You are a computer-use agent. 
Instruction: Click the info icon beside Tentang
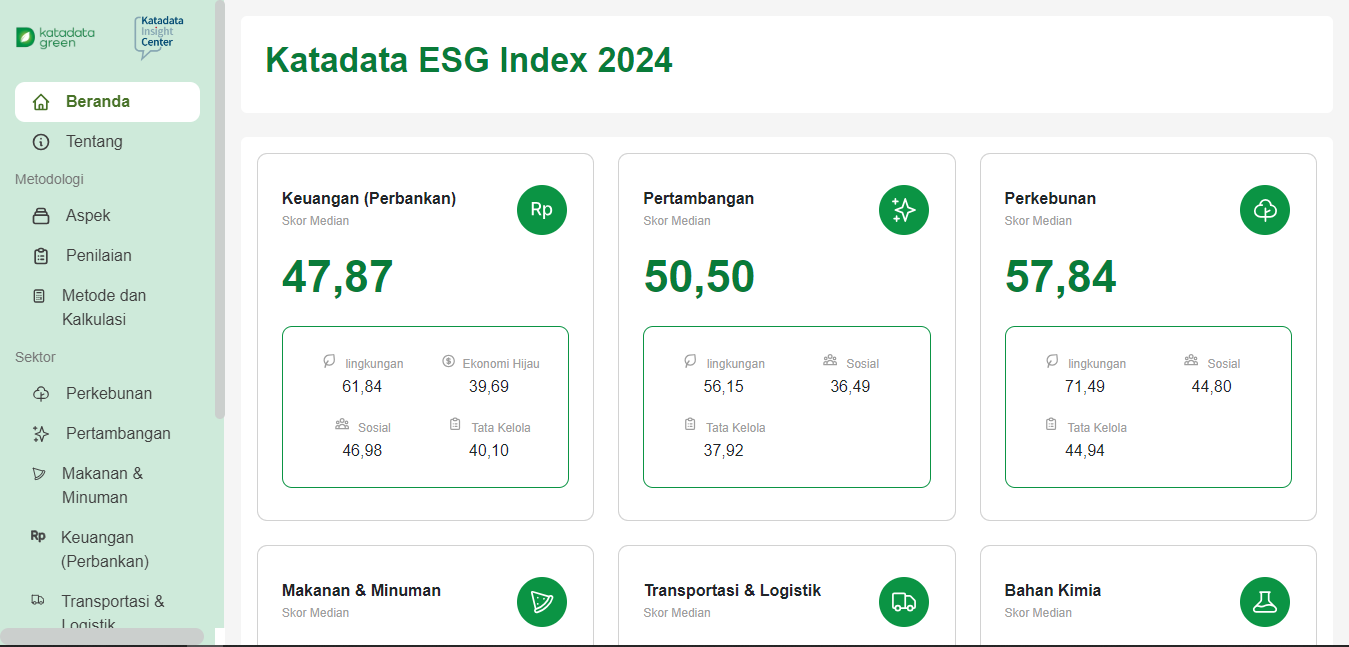(x=40, y=141)
